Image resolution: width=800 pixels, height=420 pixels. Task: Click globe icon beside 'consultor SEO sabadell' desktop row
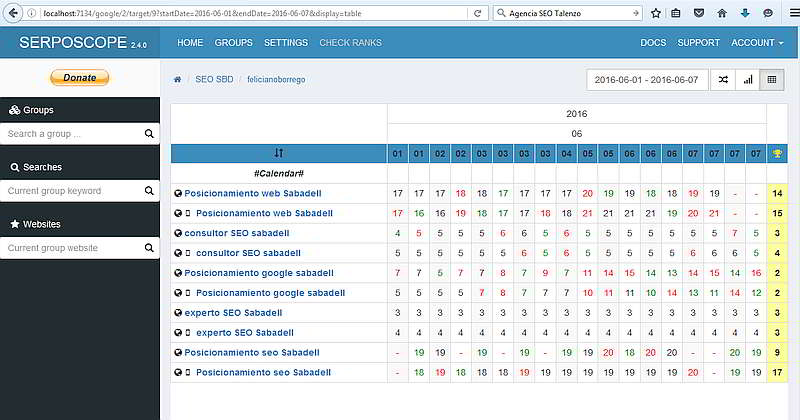(178, 233)
